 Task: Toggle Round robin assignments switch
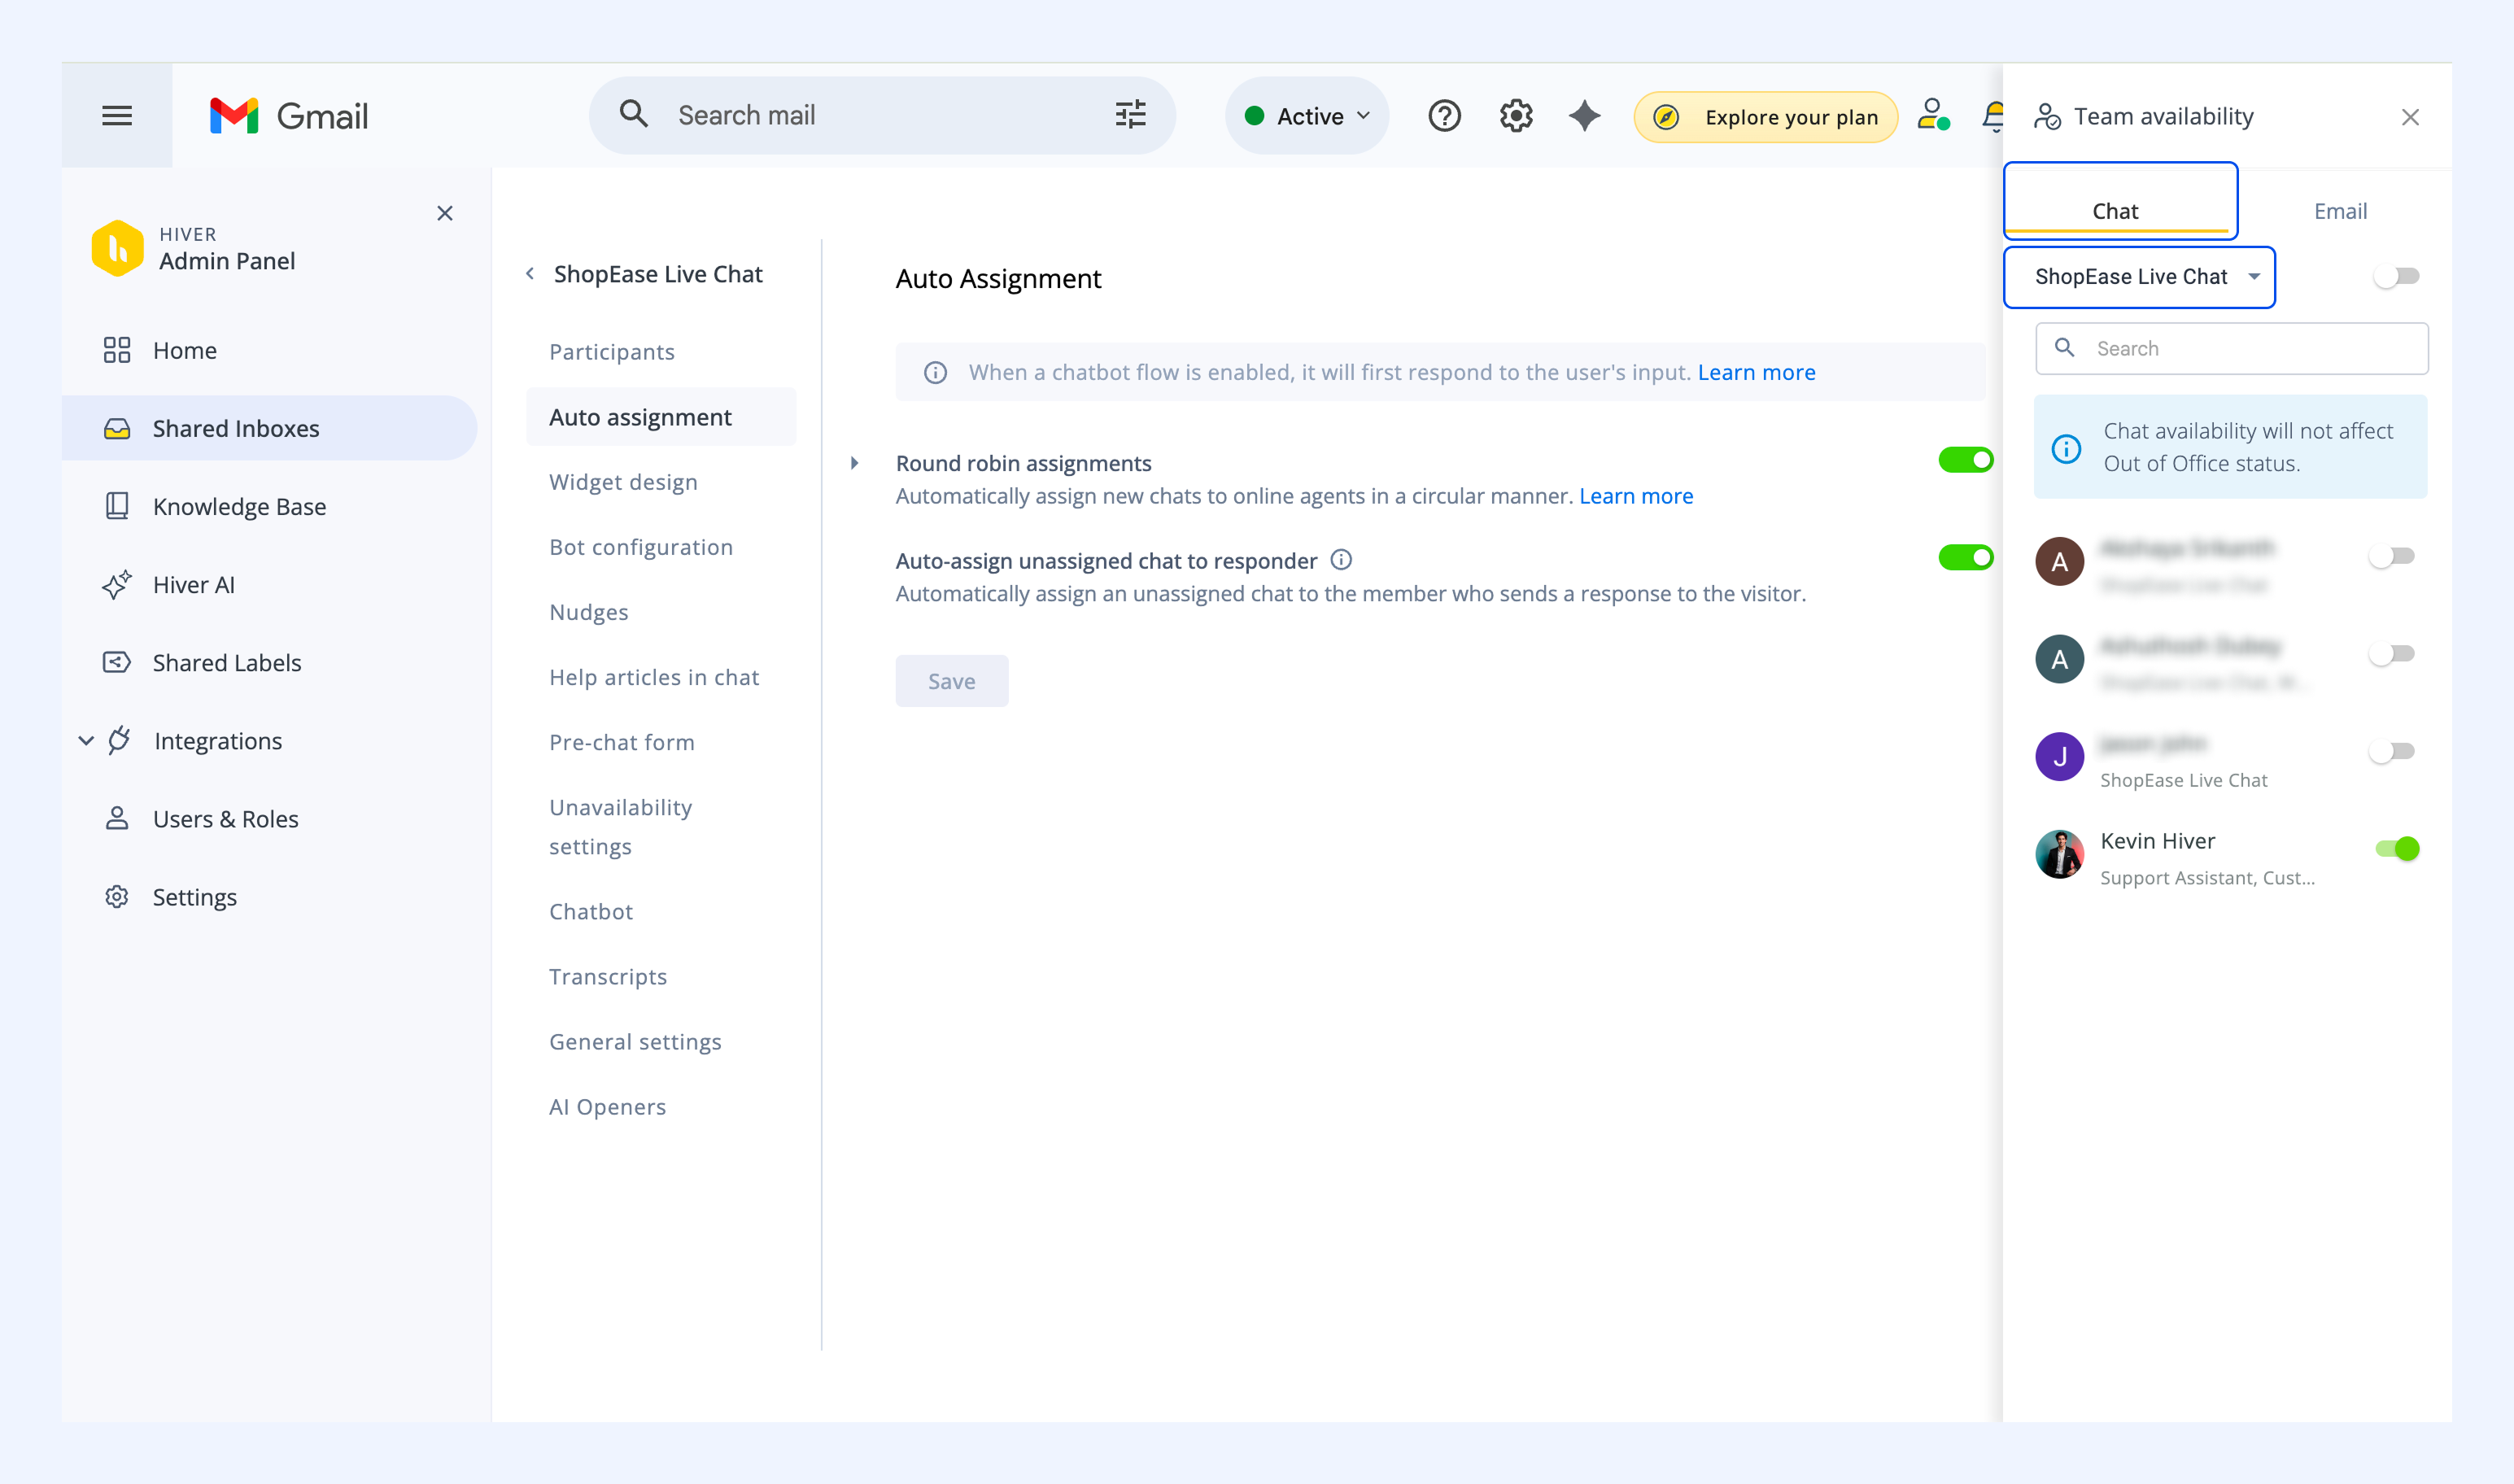pyautogui.click(x=1965, y=460)
